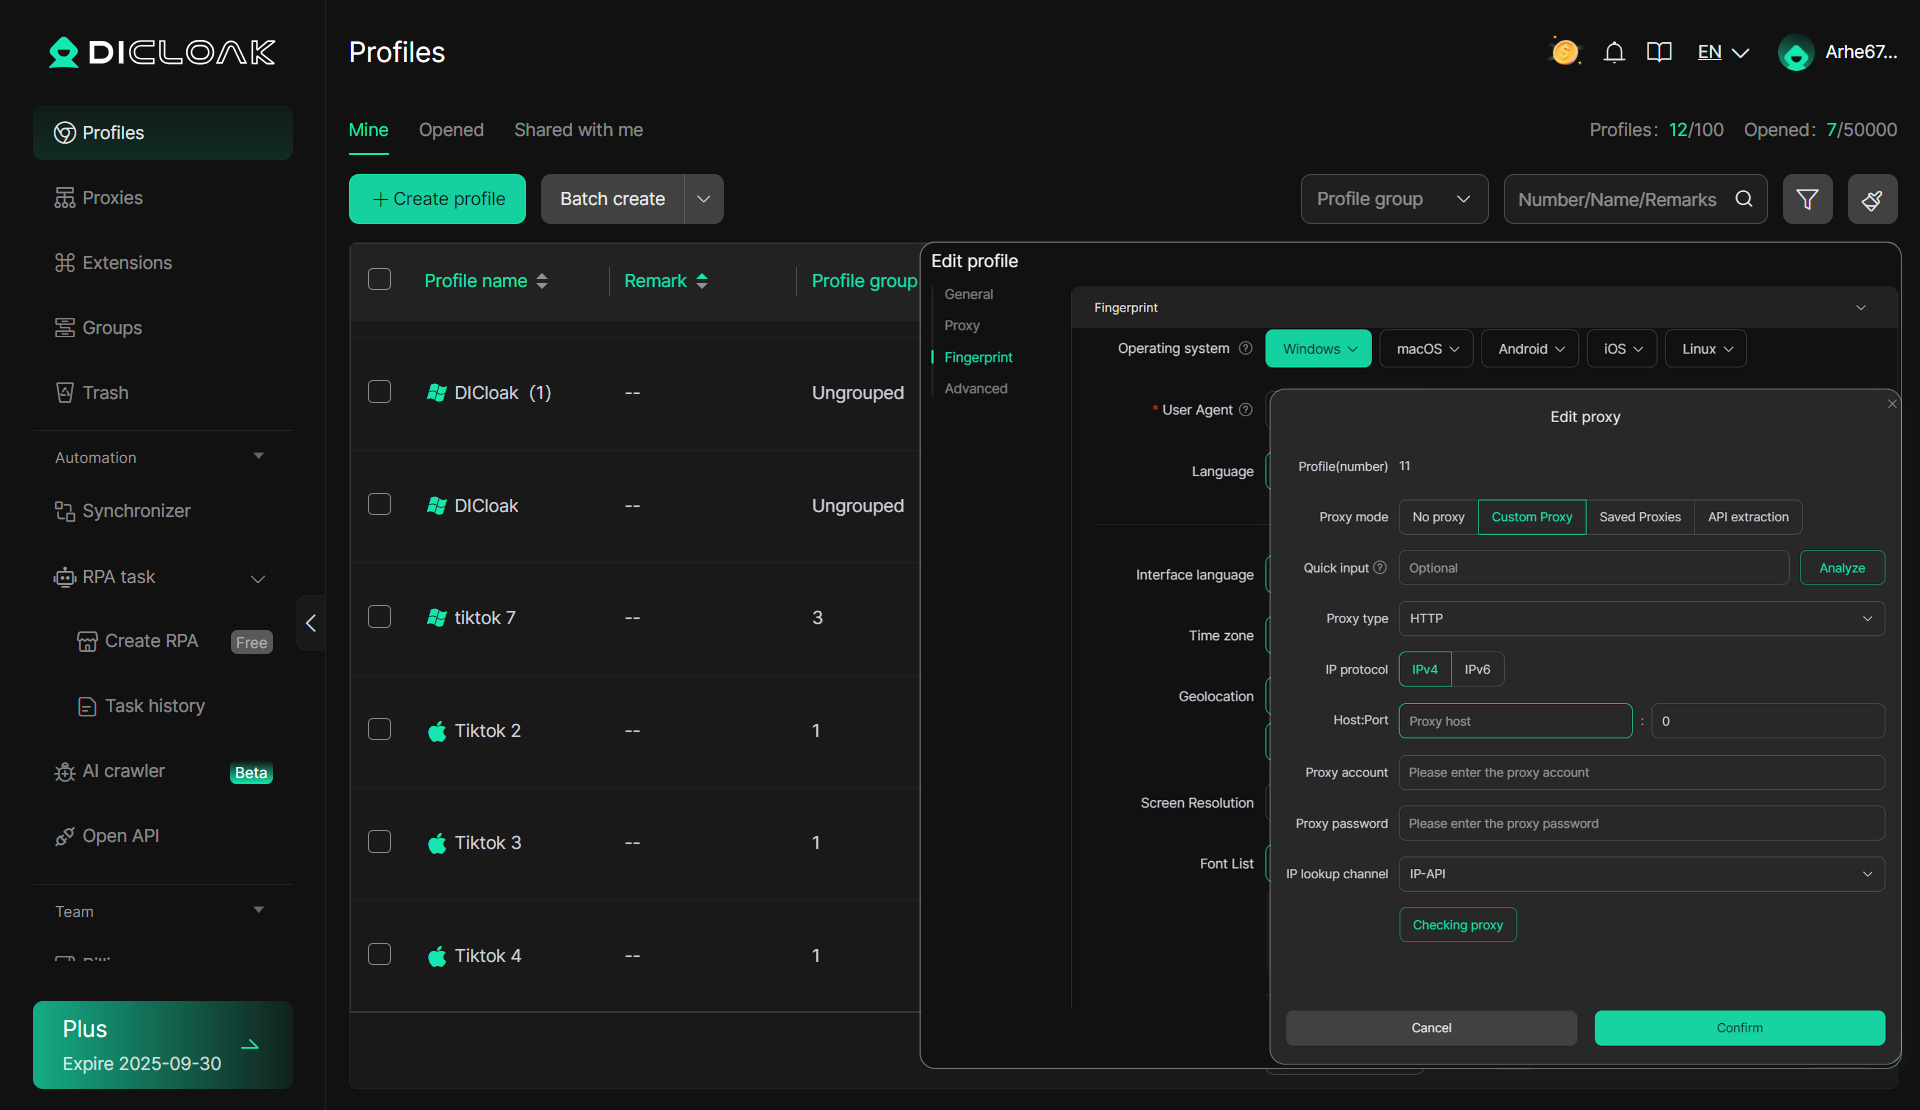
Task: Check the checkbox for profile tiktok 7
Action: (379, 617)
